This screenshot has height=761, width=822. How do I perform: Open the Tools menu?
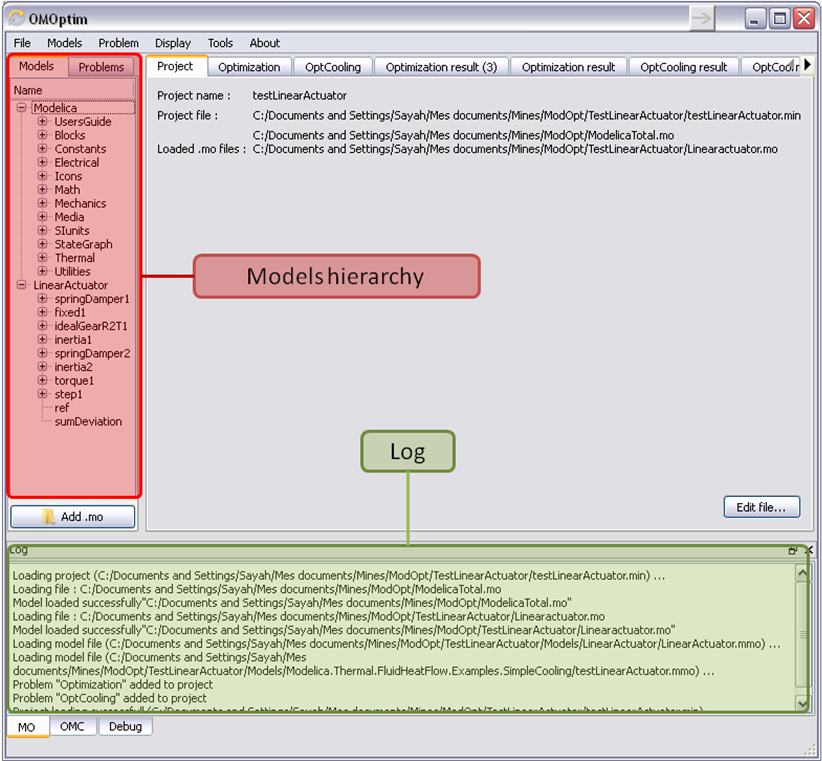tap(220, 43)
